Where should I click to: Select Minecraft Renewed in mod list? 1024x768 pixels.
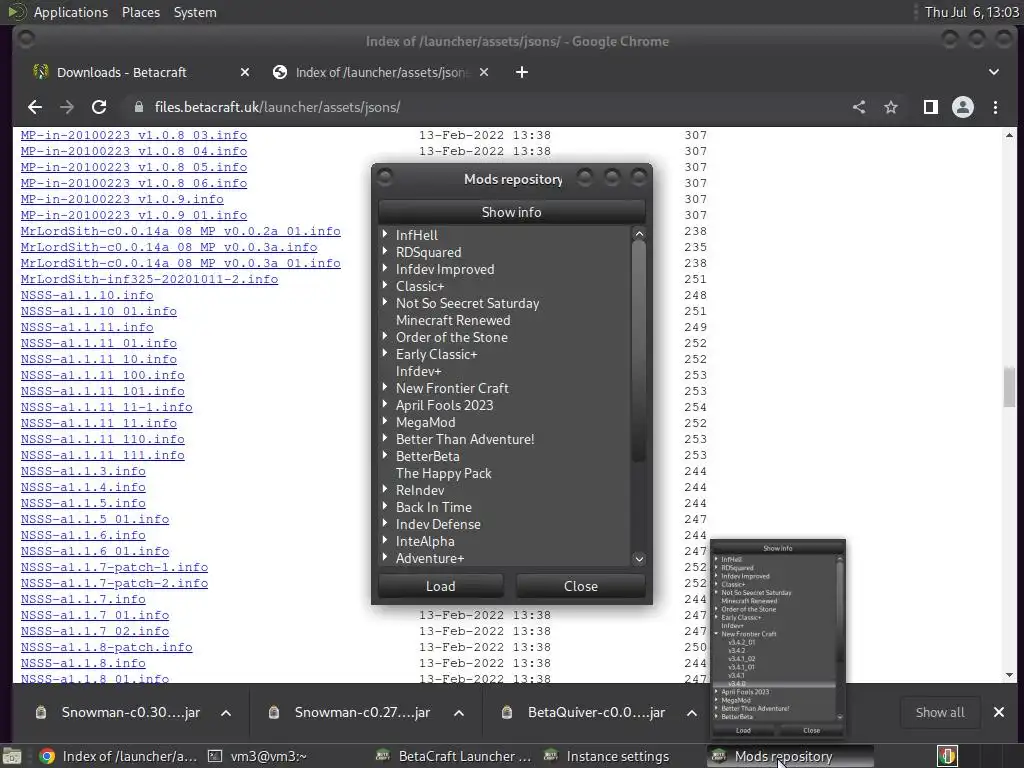pyautogui.click(x=453, y=321)
